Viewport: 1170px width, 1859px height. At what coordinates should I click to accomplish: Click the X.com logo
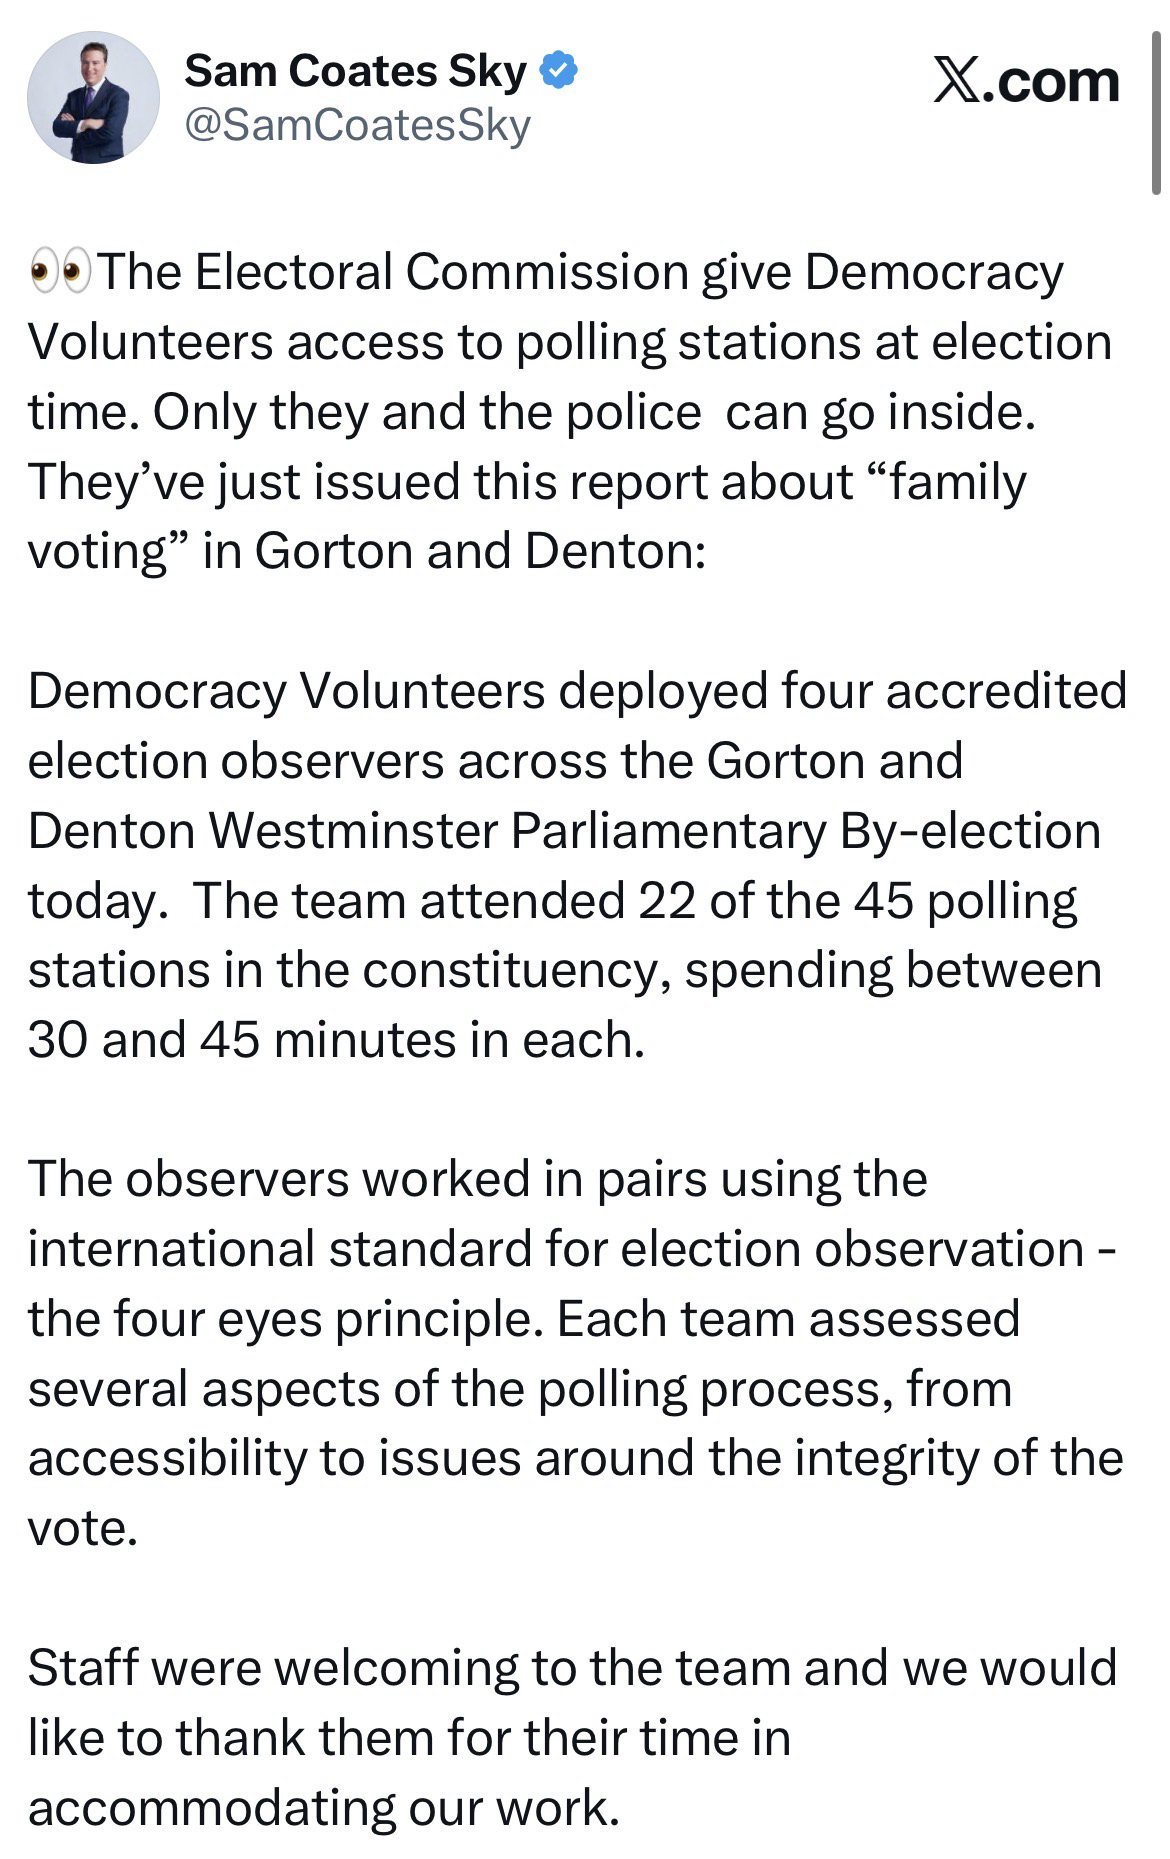[1026, 82]
